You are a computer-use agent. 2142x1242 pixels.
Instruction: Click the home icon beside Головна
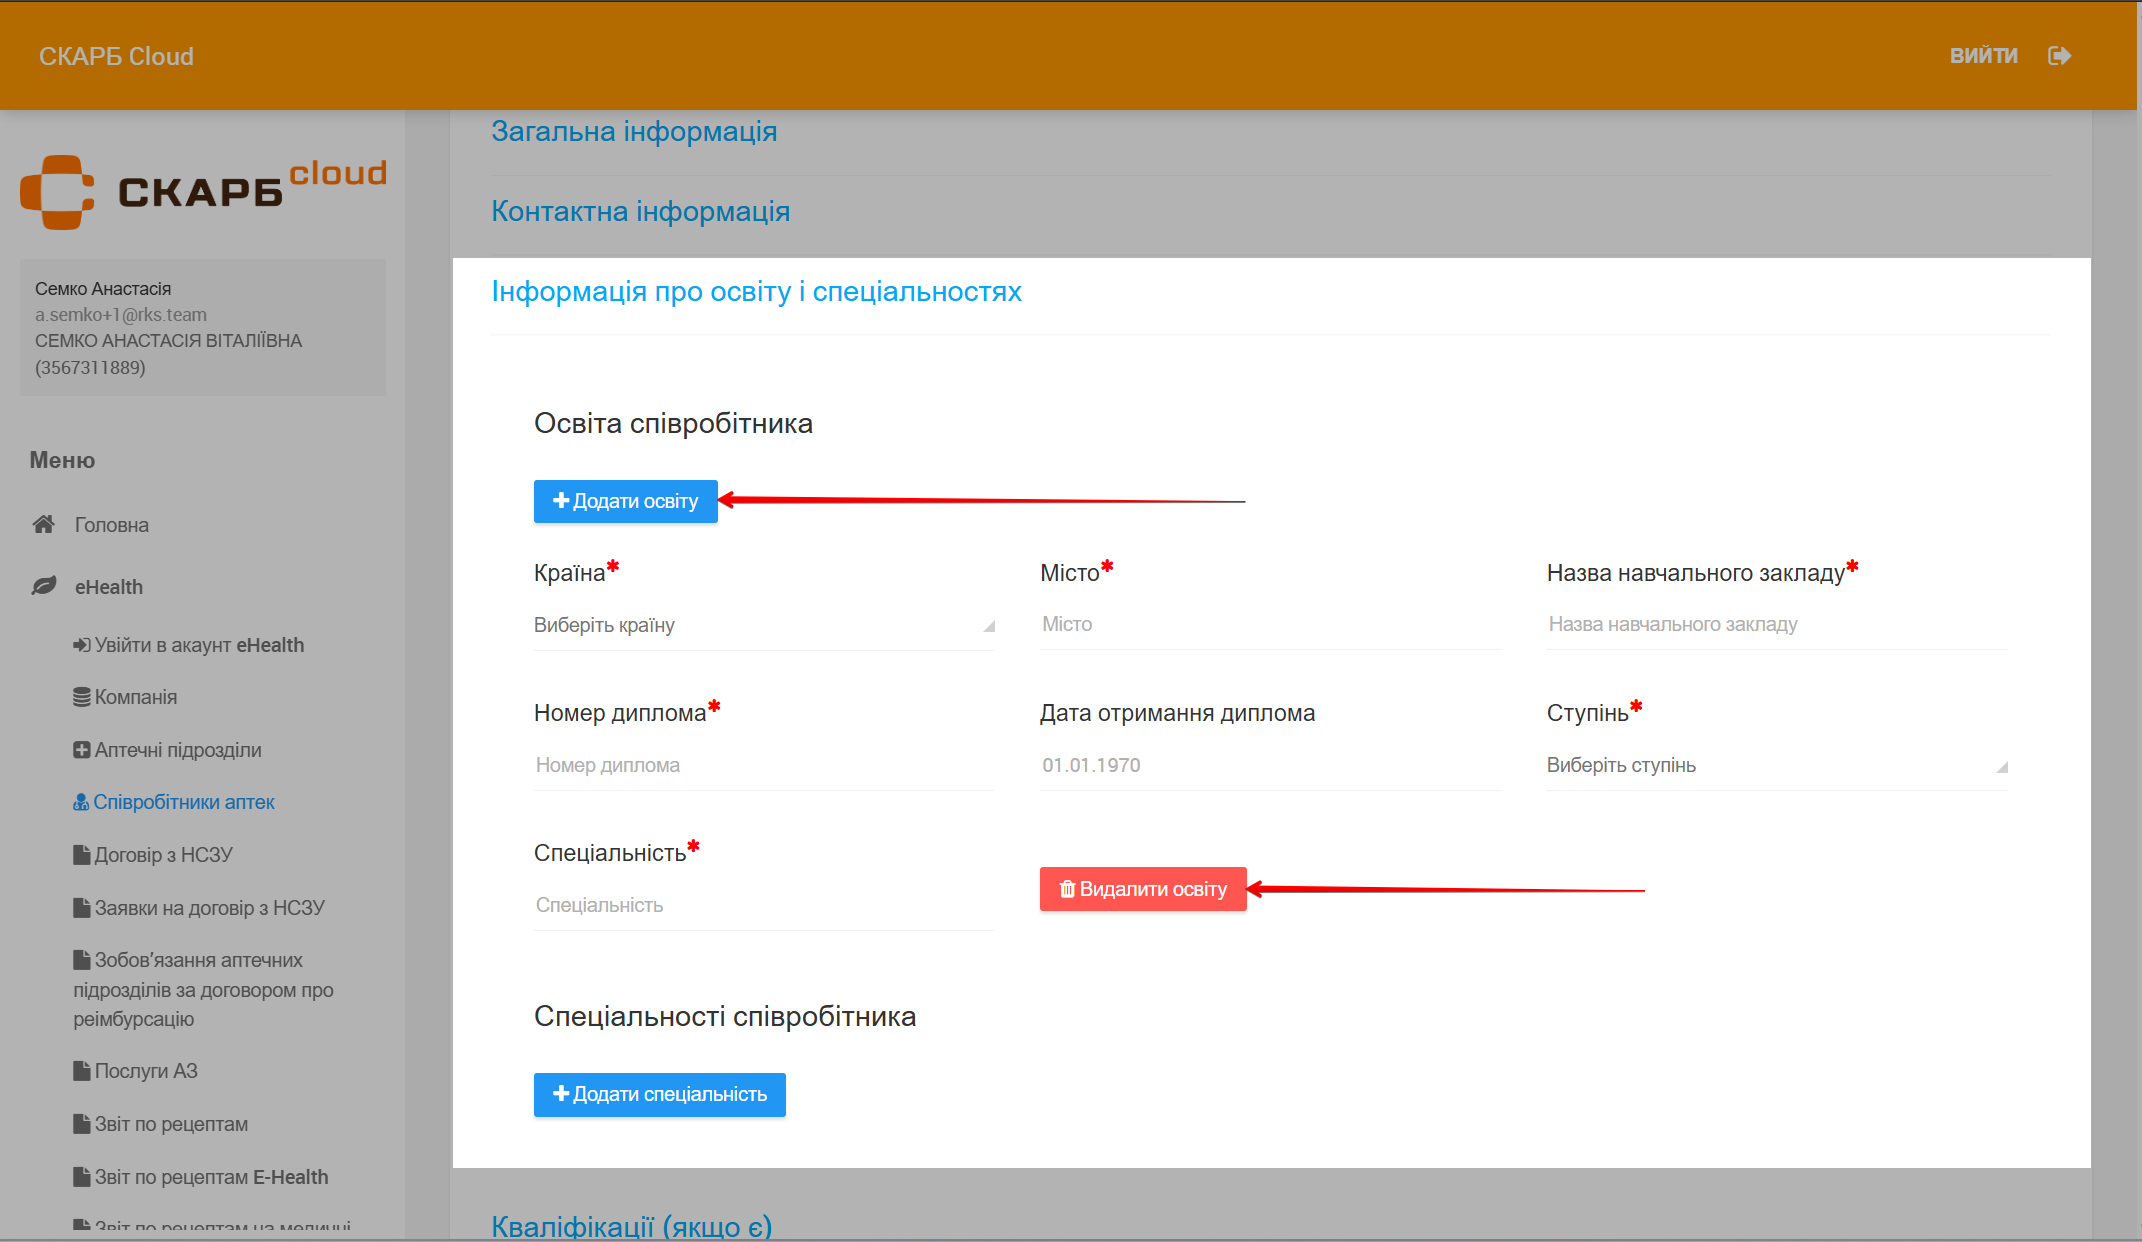(44, 524)
